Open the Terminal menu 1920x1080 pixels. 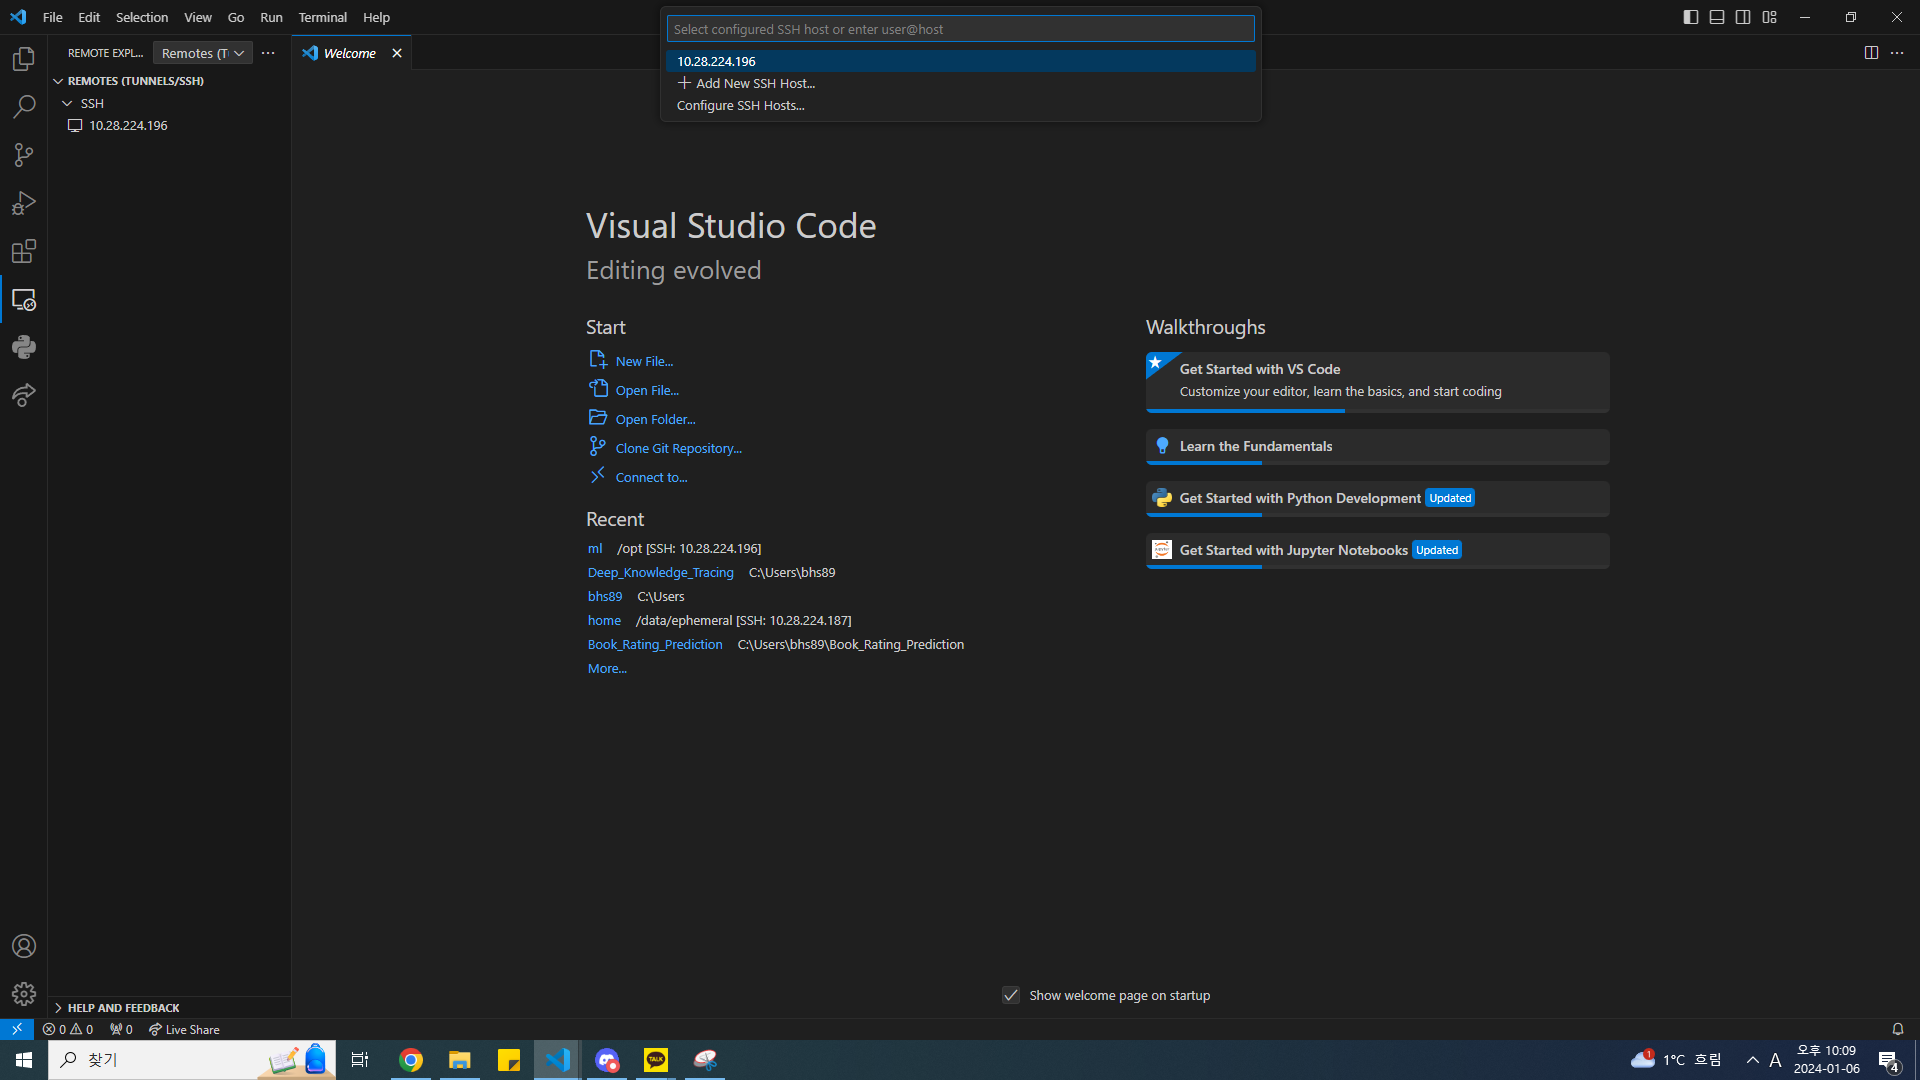tap(322, 17)
